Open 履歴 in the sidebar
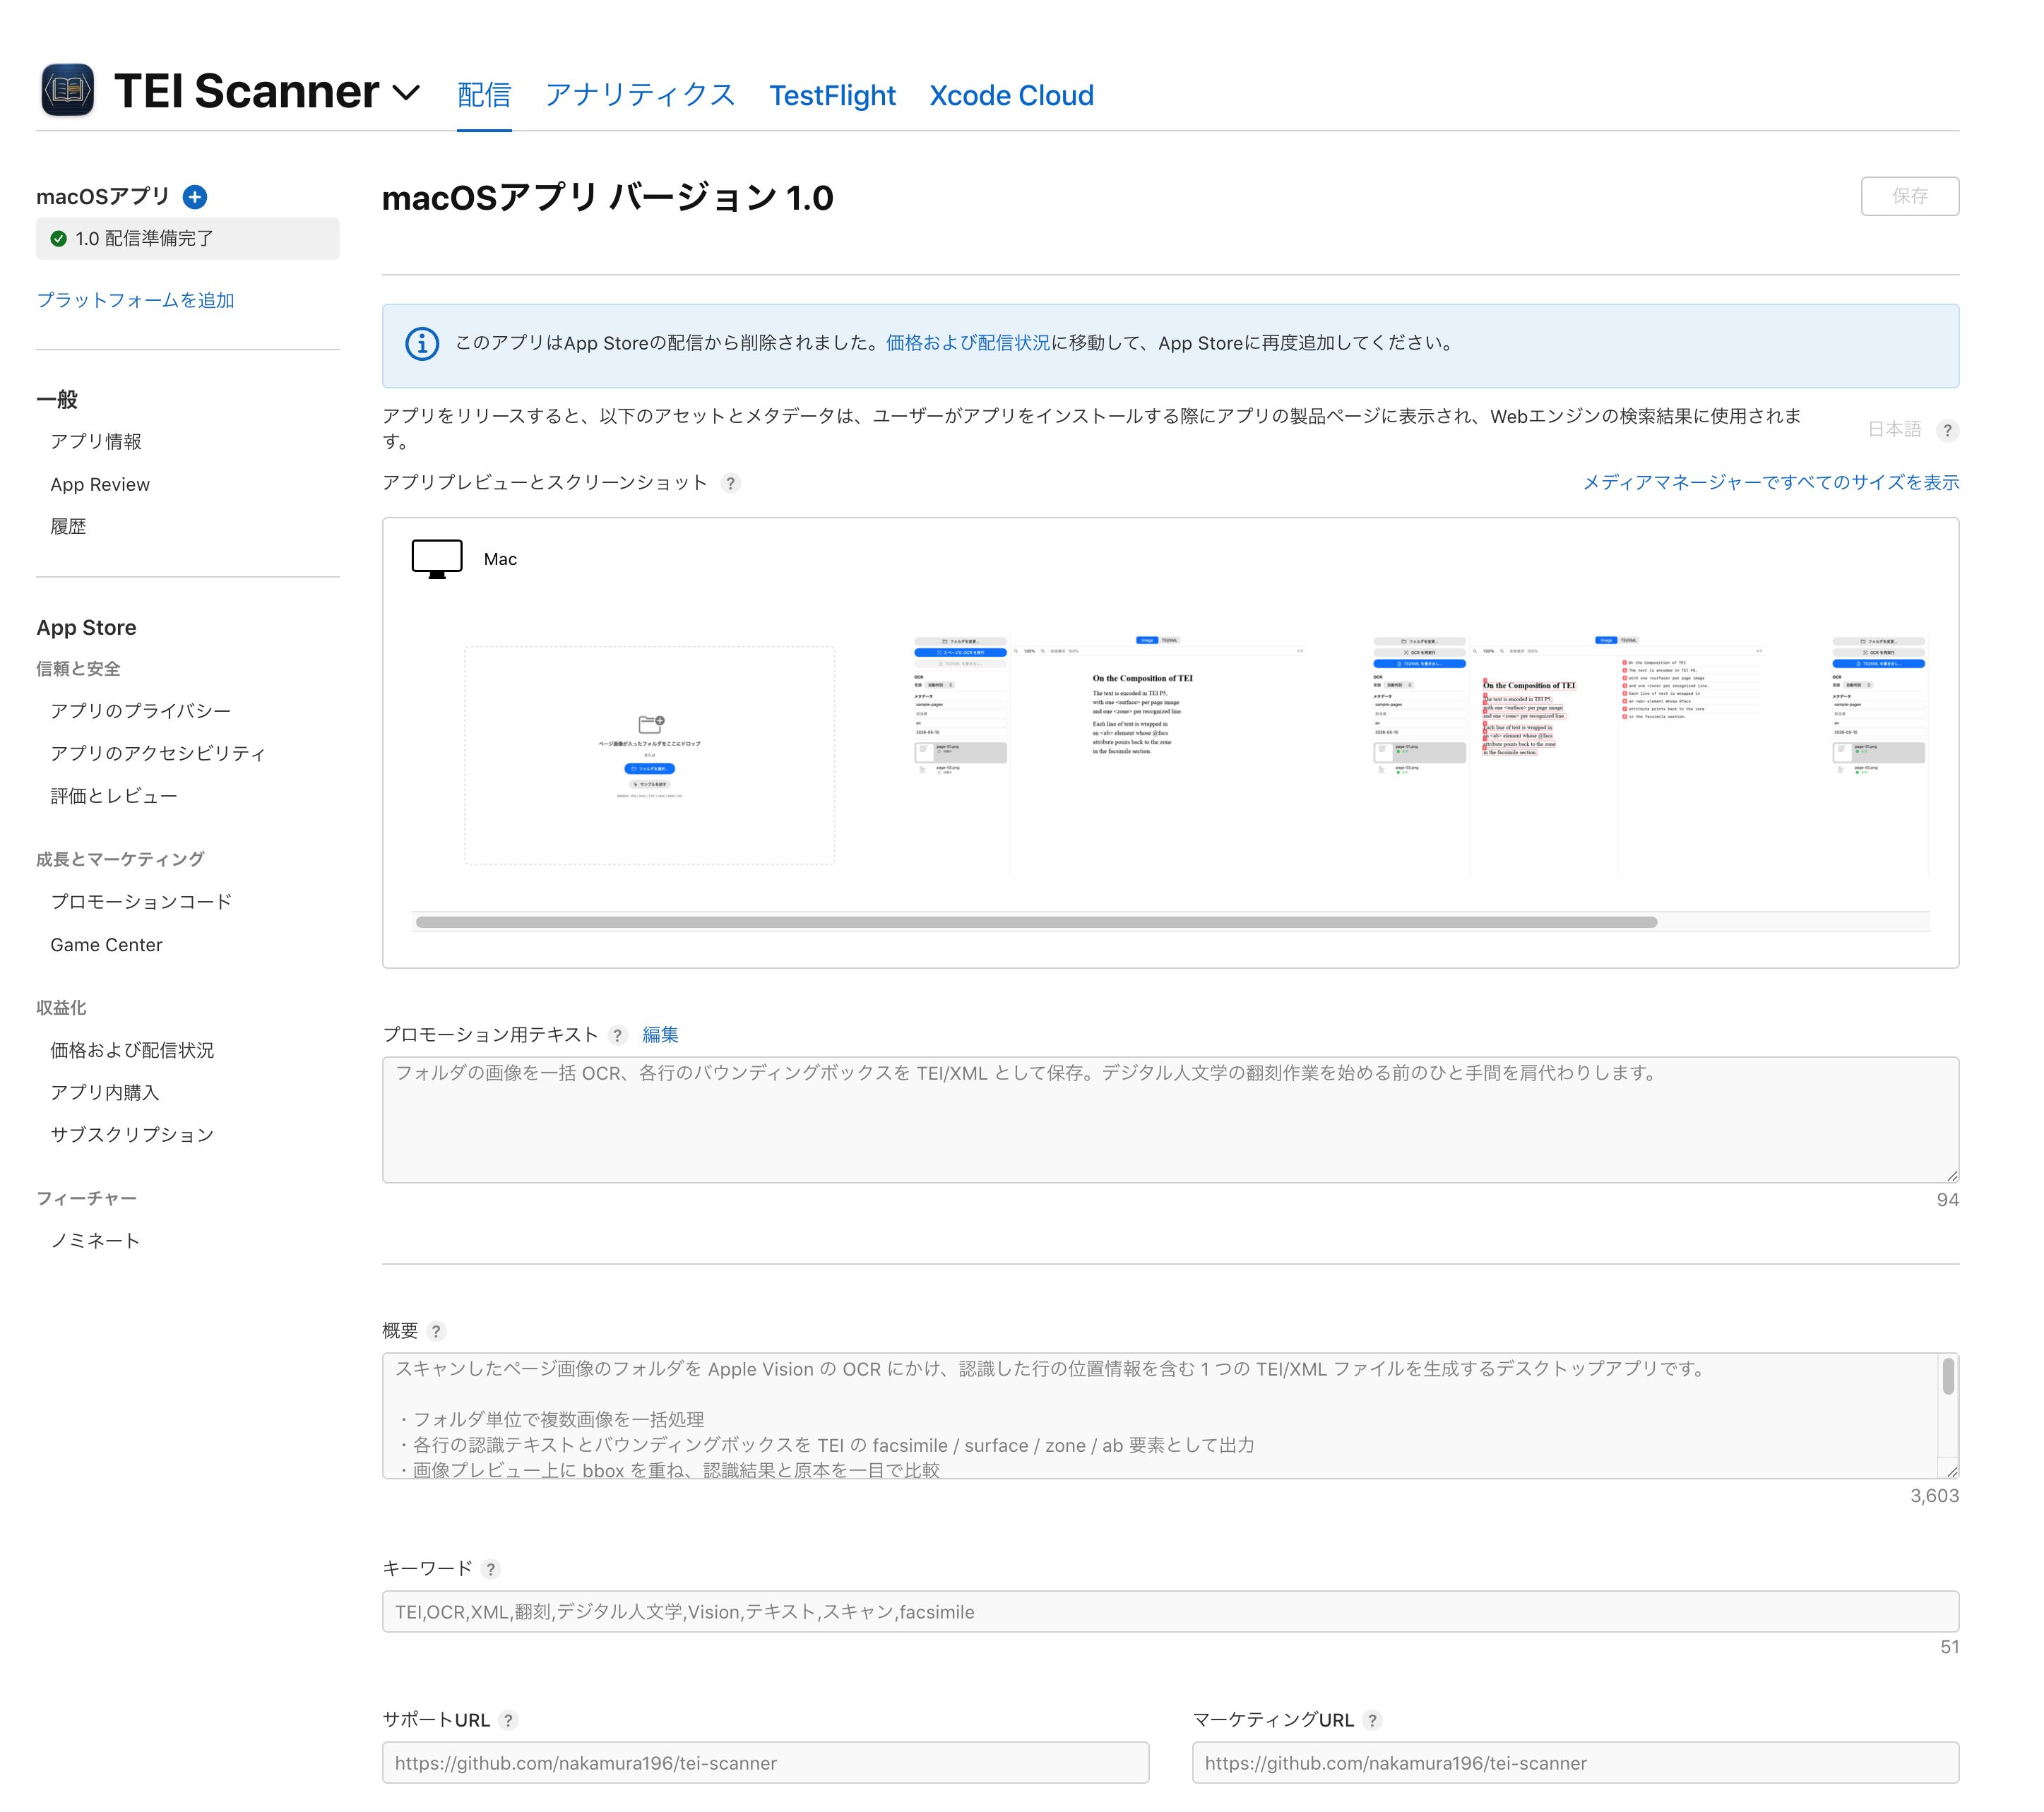 68,526
